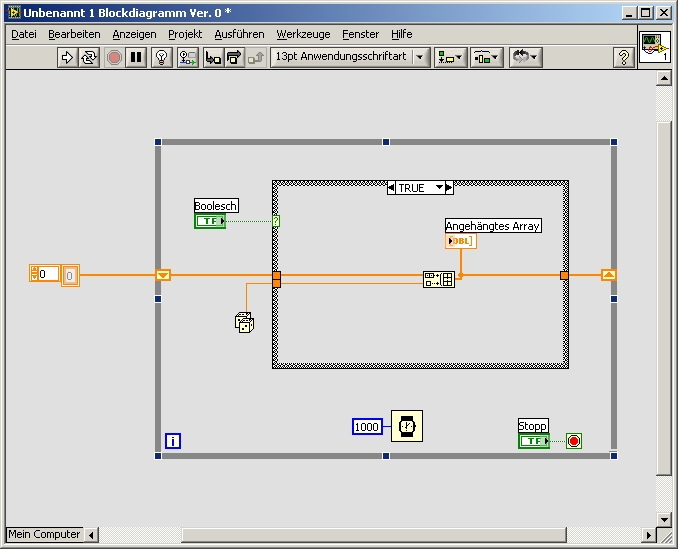Click the VI icon pane in corner
678x549 pixels.
click(x=655, y=47)
